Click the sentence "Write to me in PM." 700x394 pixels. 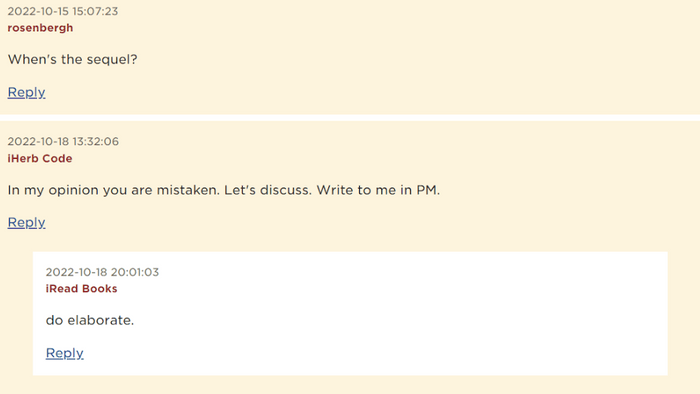378,190
